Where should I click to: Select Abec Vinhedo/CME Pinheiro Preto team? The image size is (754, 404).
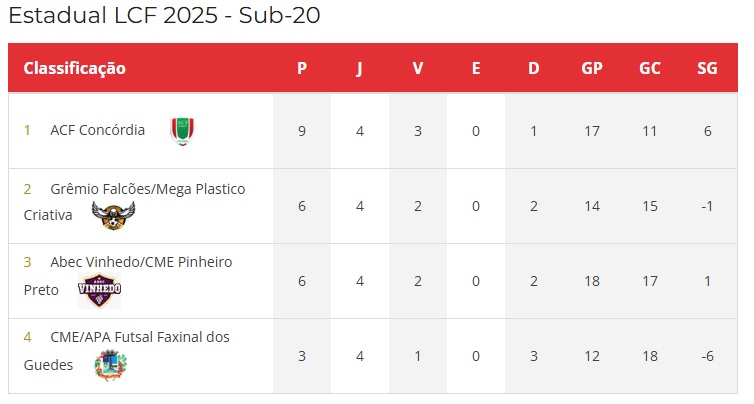tap(128, 276)
